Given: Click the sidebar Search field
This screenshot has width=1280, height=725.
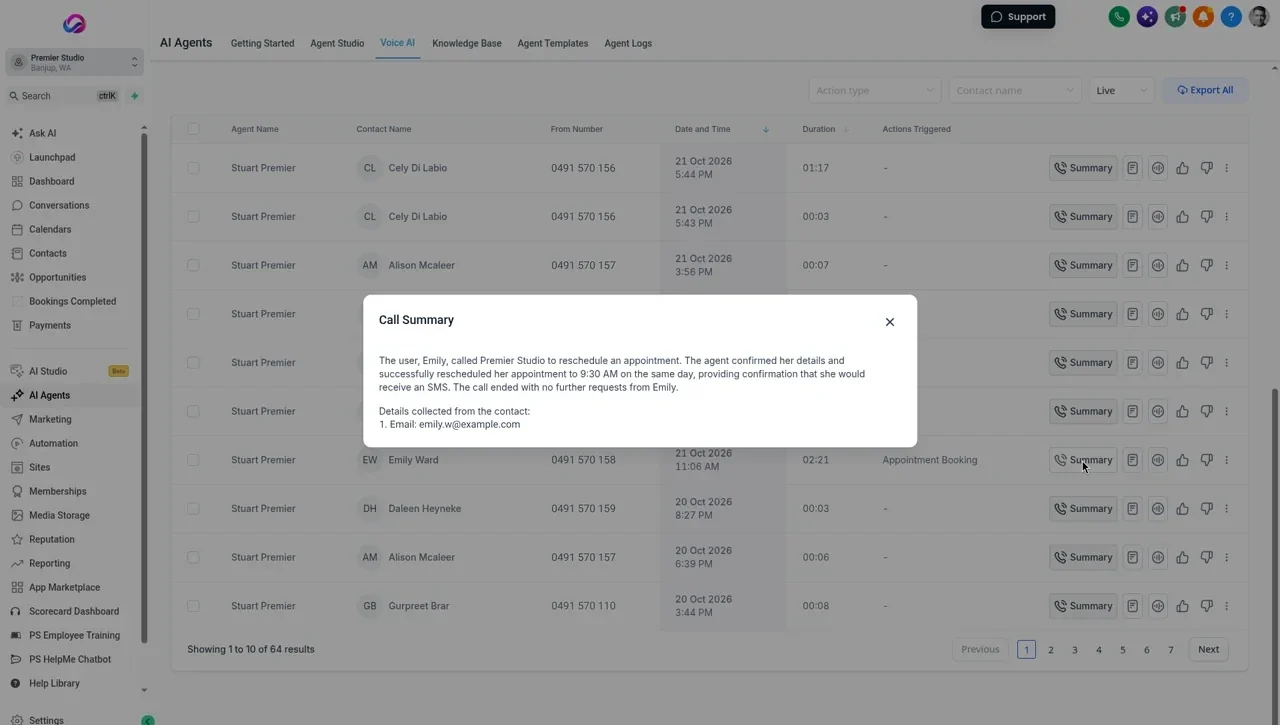Looking at the screenshot, I should point(64,96).
